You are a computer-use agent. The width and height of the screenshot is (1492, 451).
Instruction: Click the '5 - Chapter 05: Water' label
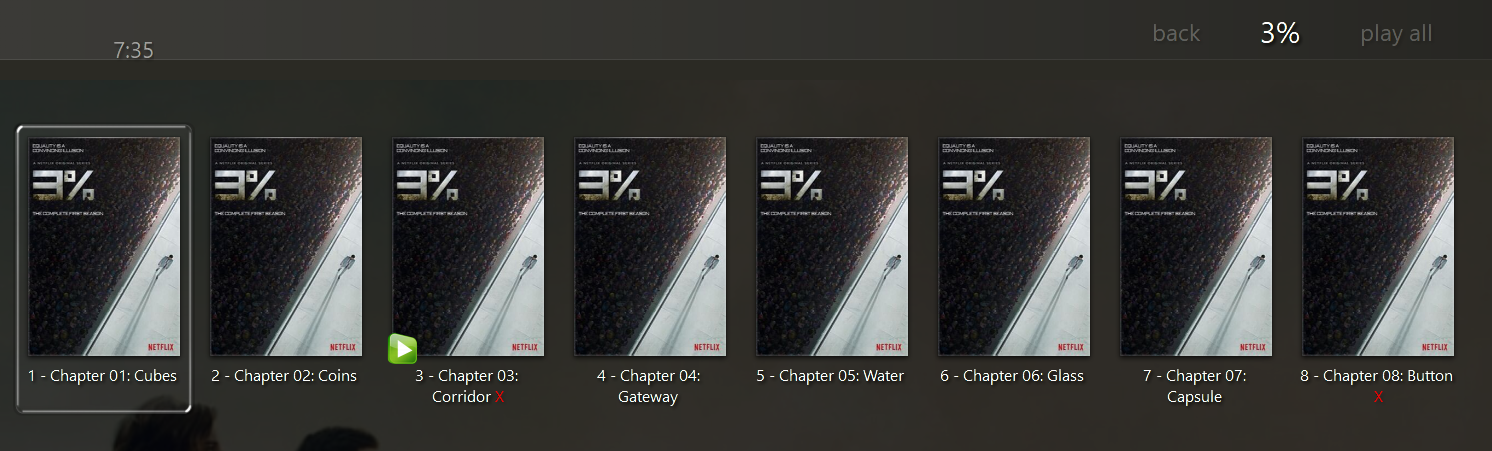coord(830,376)
